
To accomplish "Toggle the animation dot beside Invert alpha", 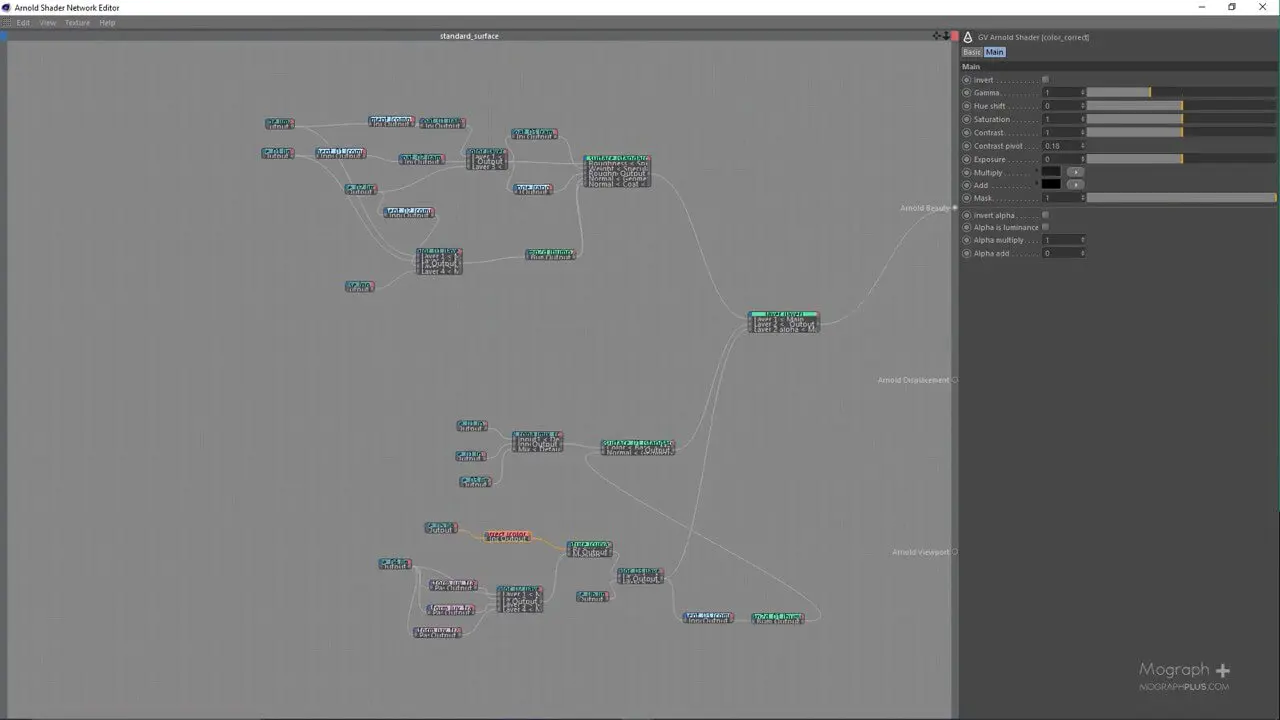I will (967, 215).
